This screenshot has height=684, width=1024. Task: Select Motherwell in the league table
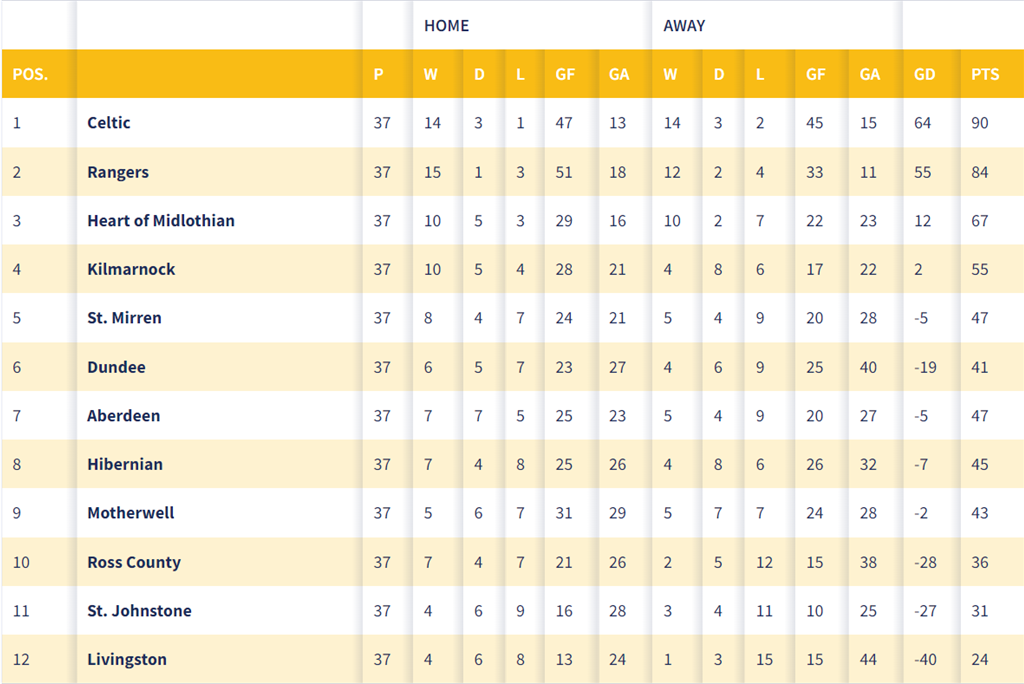[131, 513]
